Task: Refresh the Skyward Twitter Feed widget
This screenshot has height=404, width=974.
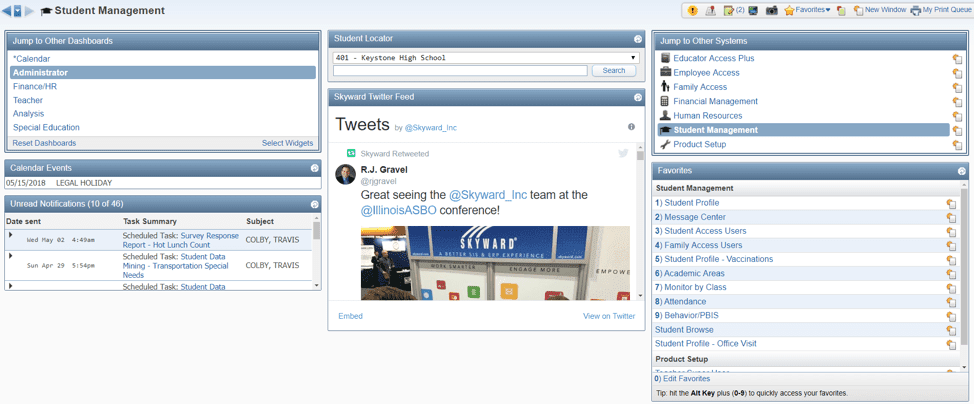Action: (x=638, y=97)
